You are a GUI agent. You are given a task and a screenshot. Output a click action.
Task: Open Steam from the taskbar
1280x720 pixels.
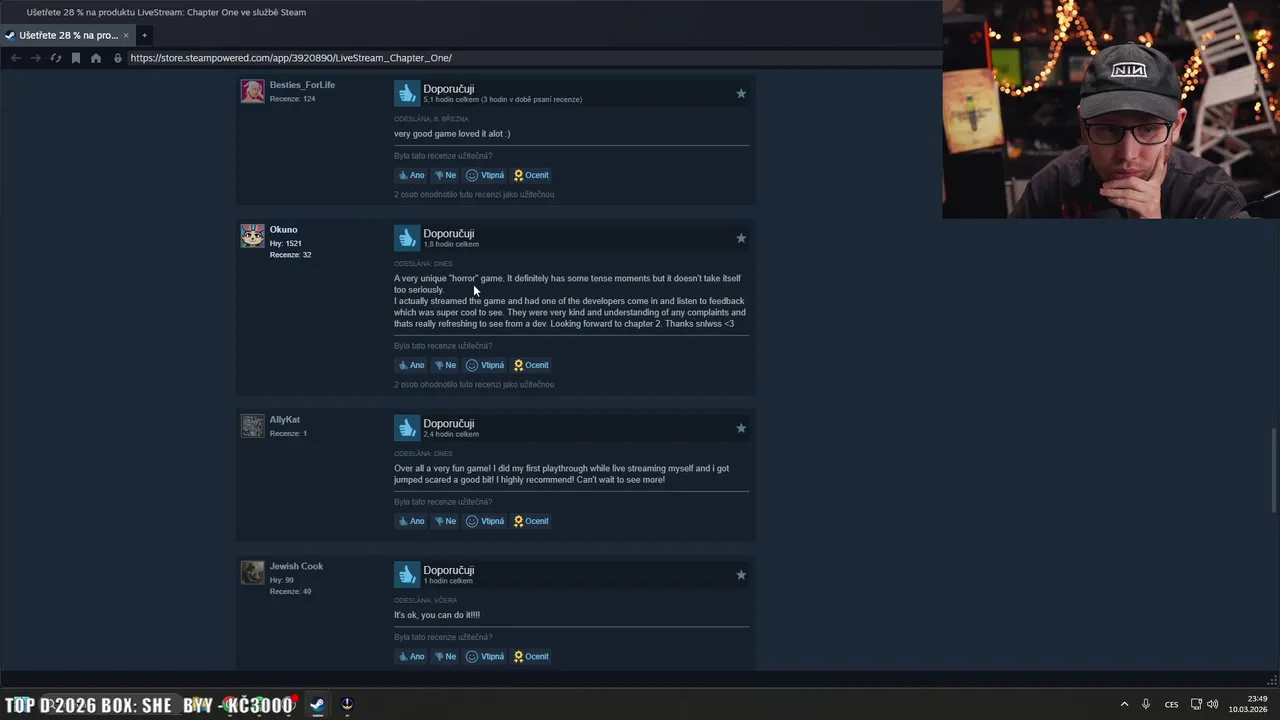pos(317,704)
